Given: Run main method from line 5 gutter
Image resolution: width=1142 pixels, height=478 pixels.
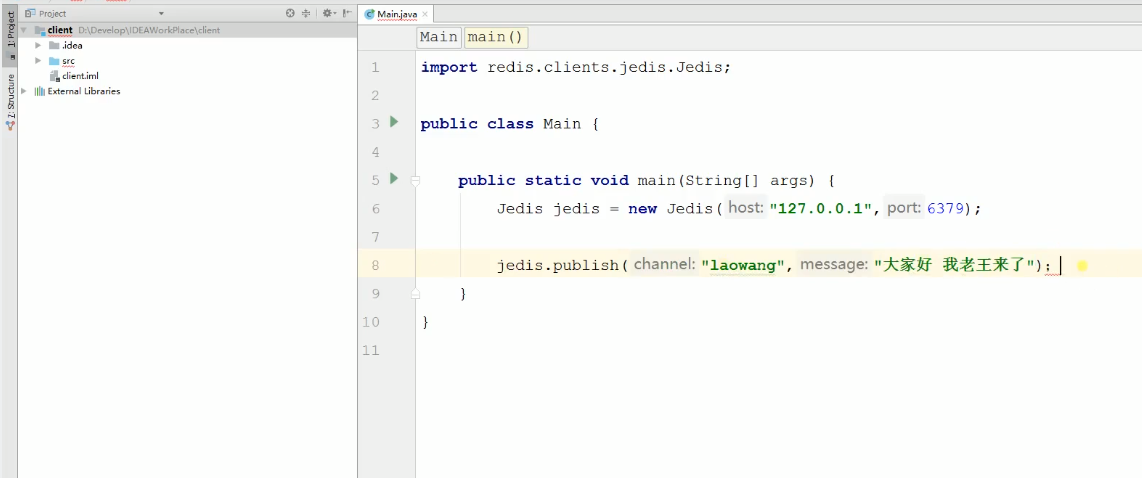Looking at the screenshot, I should 394,178.
